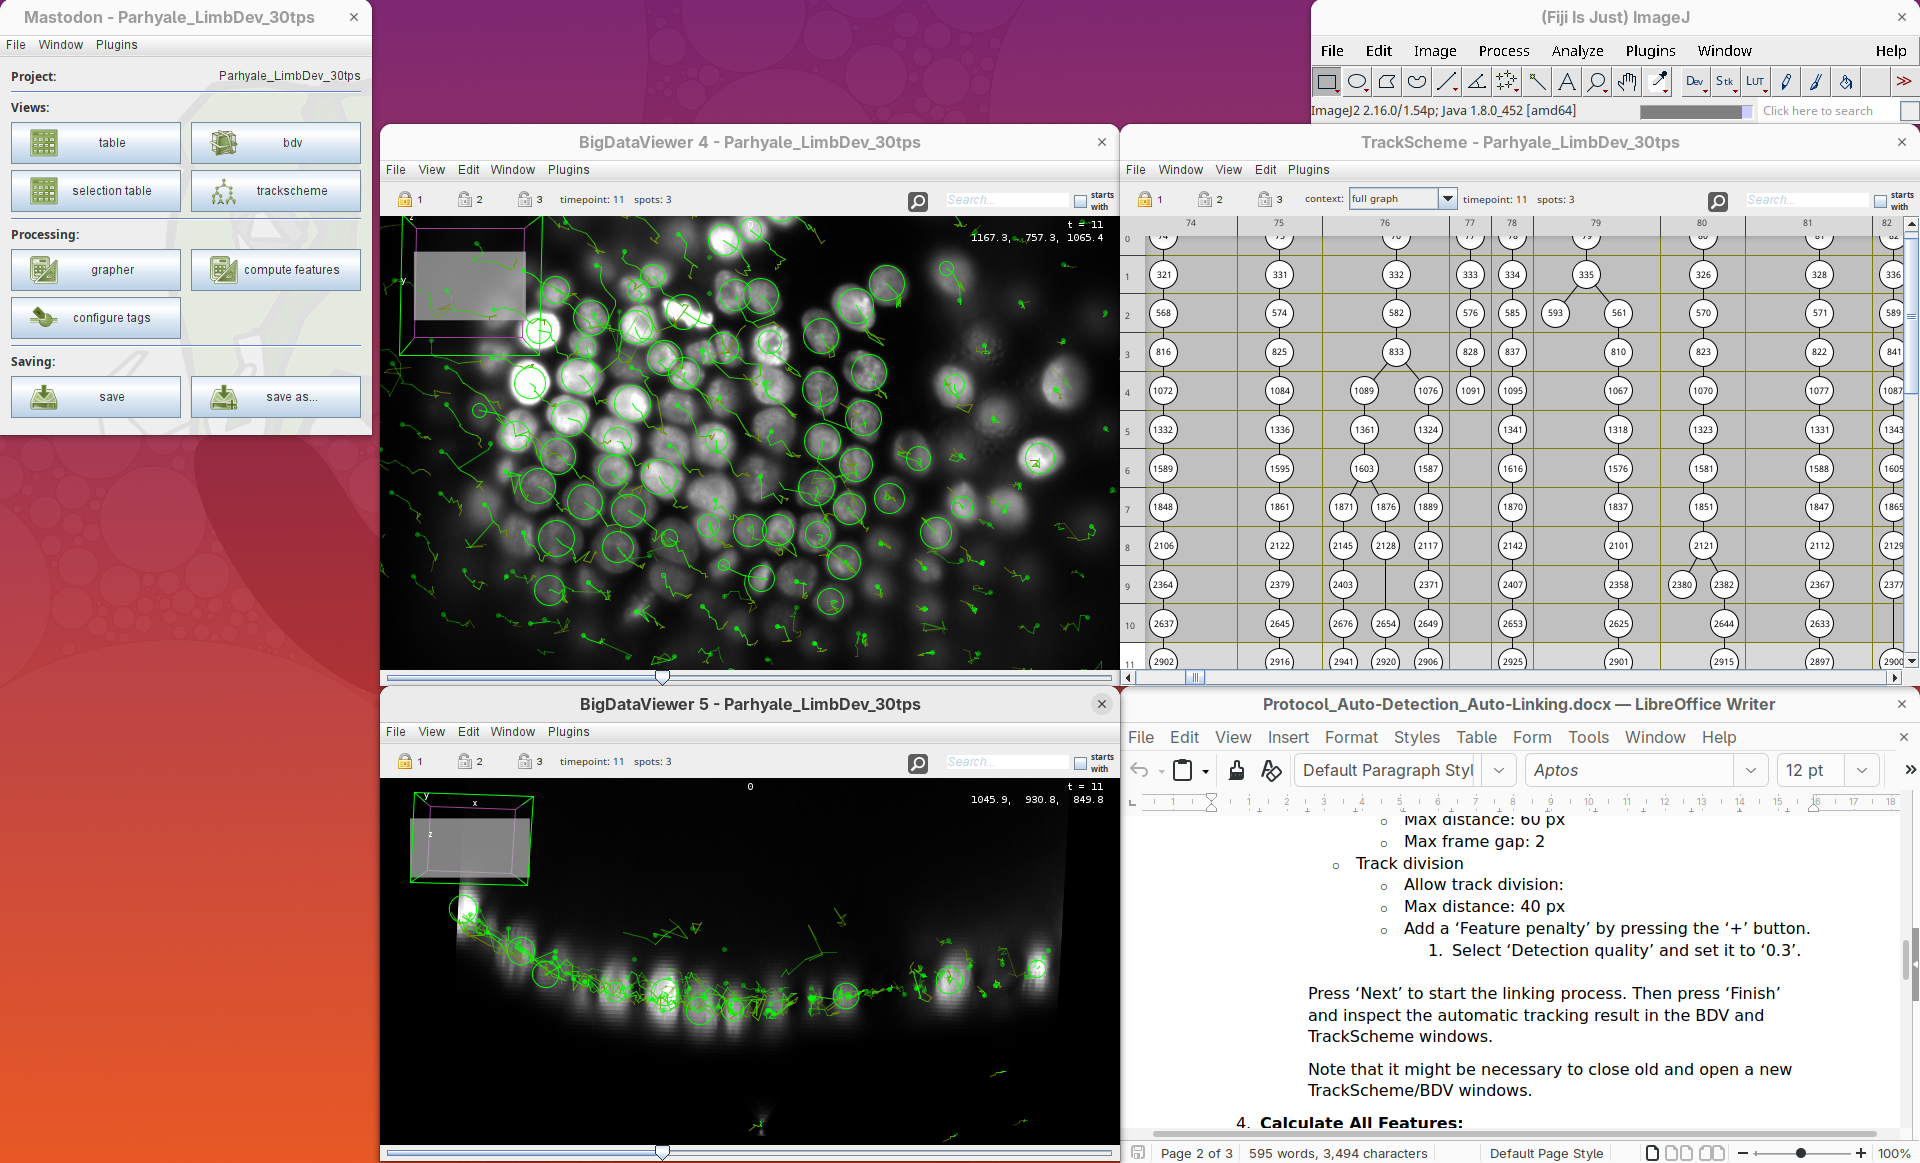Viewport: 1920px width, 1163px height.
Task: Open the search icon in TrackScheme toolbar
Action: point(1717,201)
